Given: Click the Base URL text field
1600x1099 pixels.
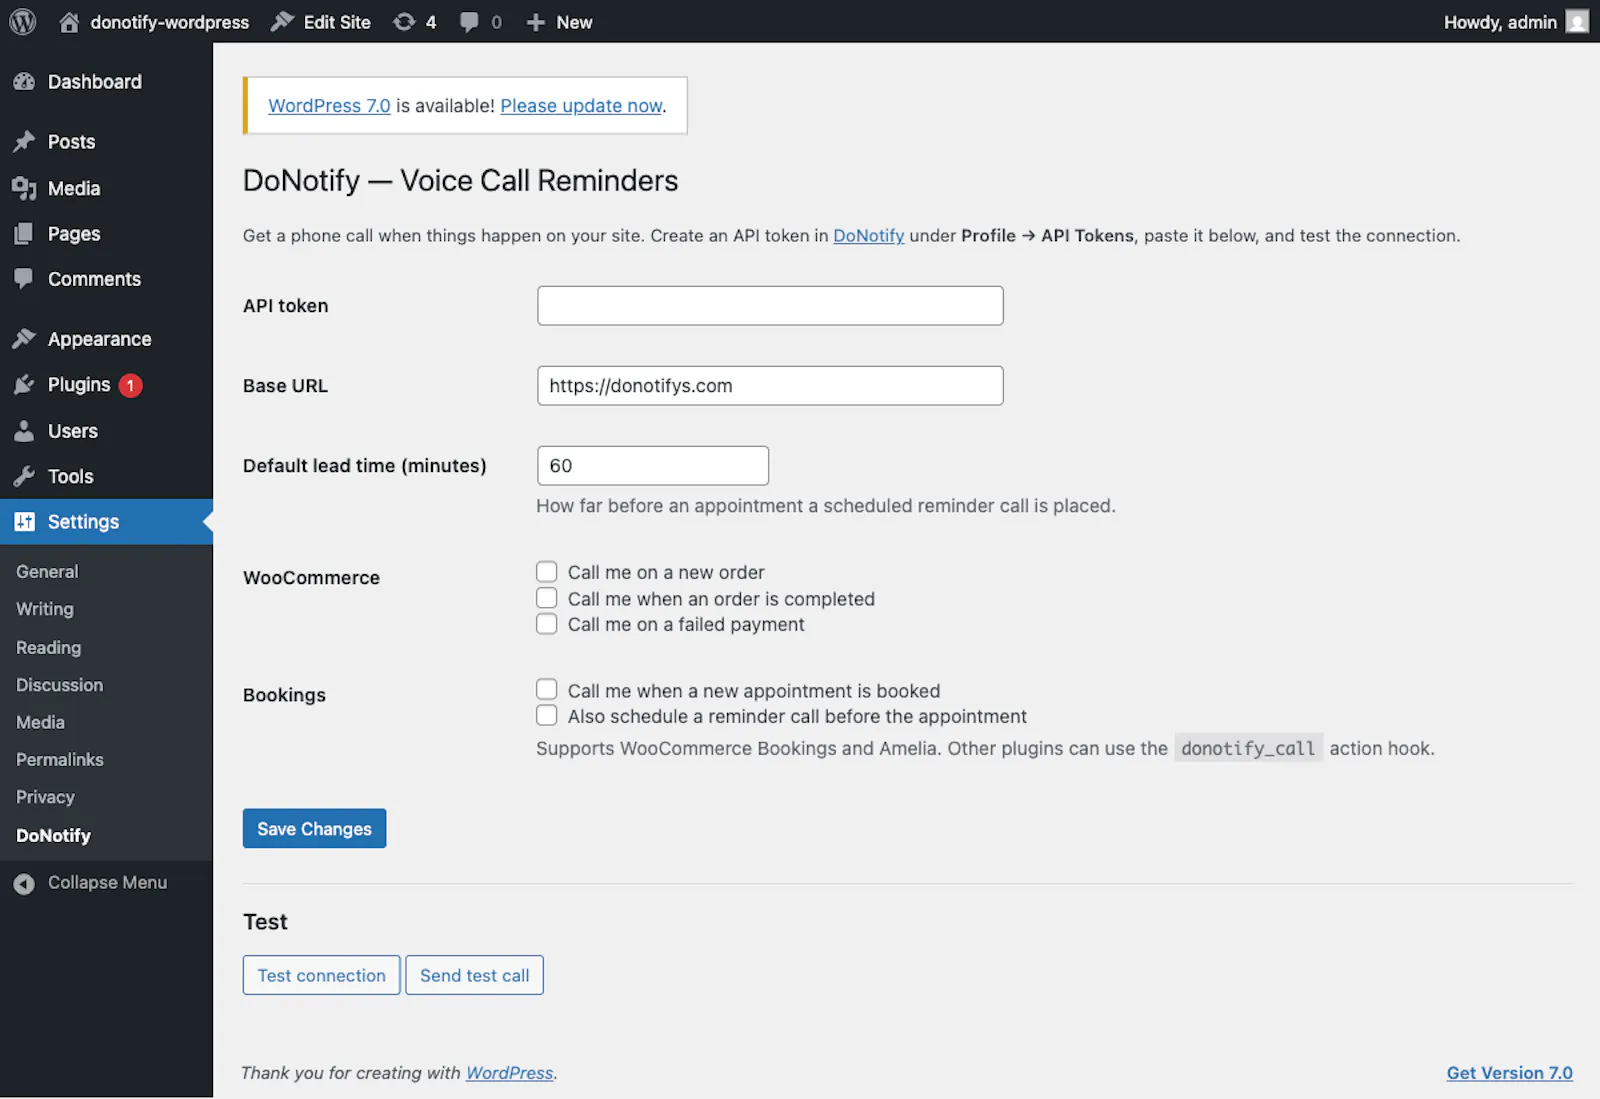Looking at the screenshot, I should [x=770, y=386].
